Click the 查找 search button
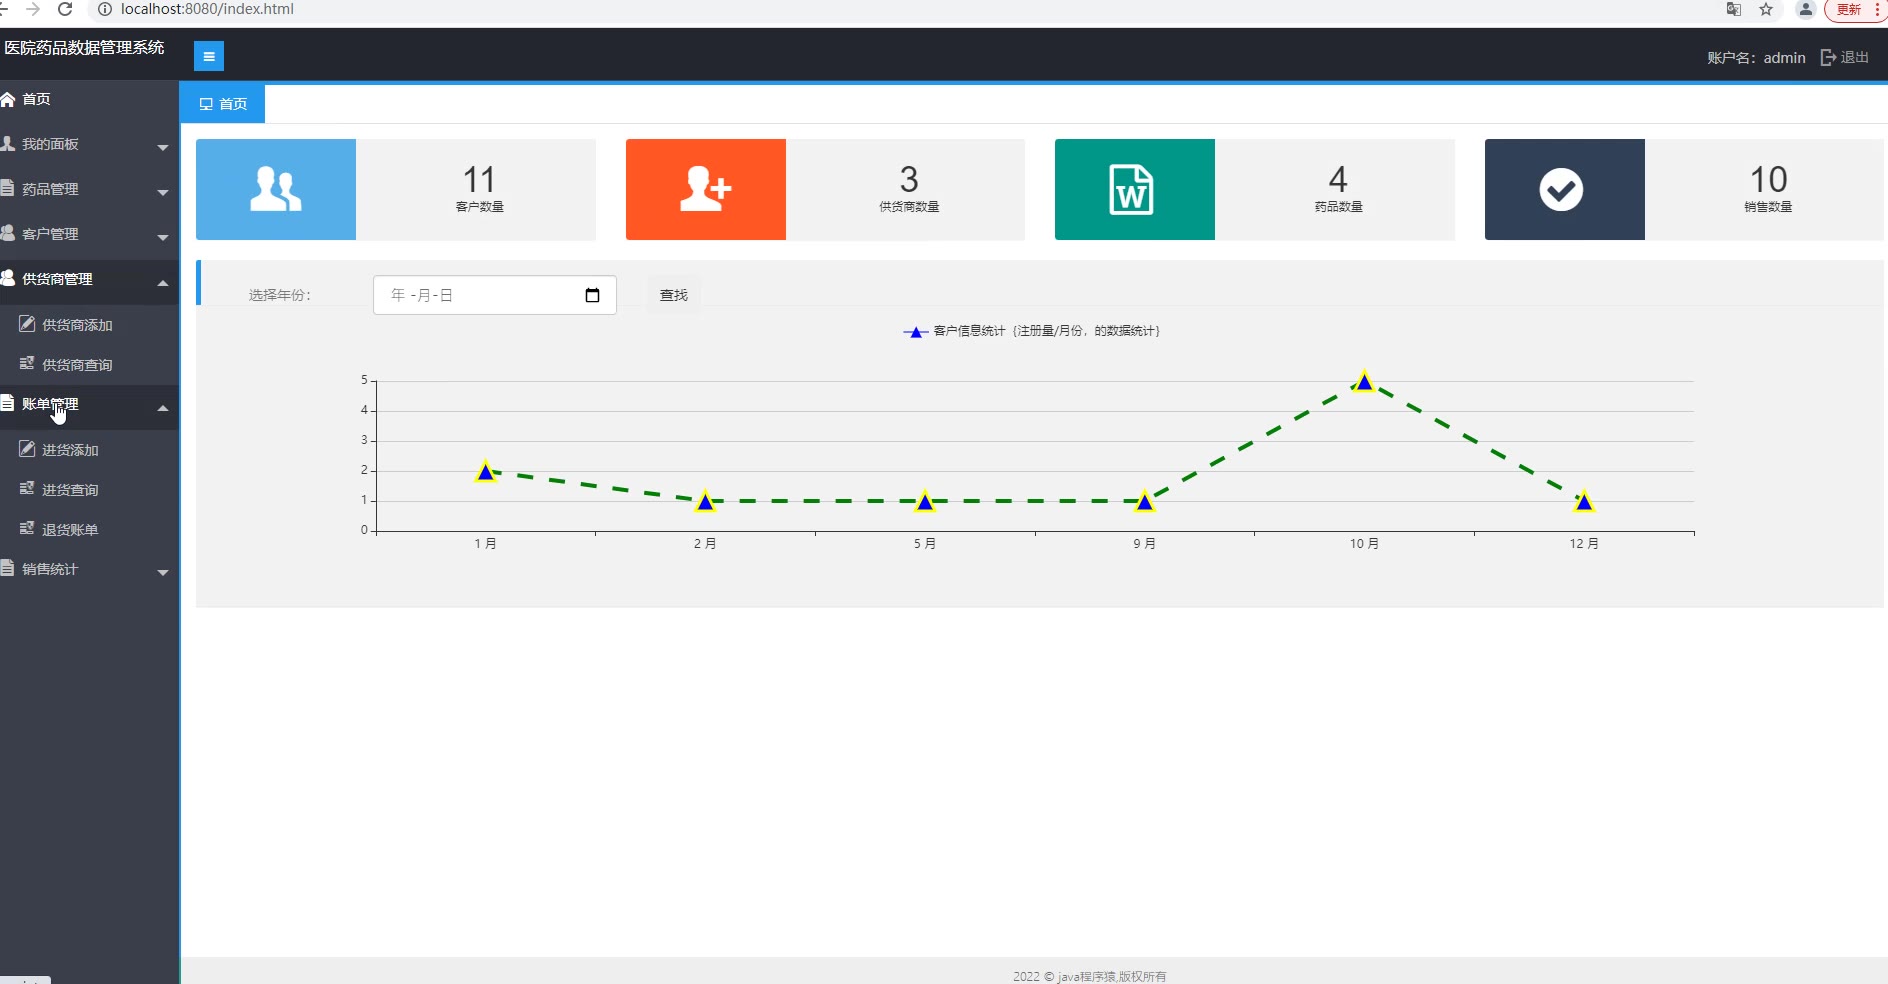The width and height of the screenshot is (1888, 984). (x=674, y=295)
